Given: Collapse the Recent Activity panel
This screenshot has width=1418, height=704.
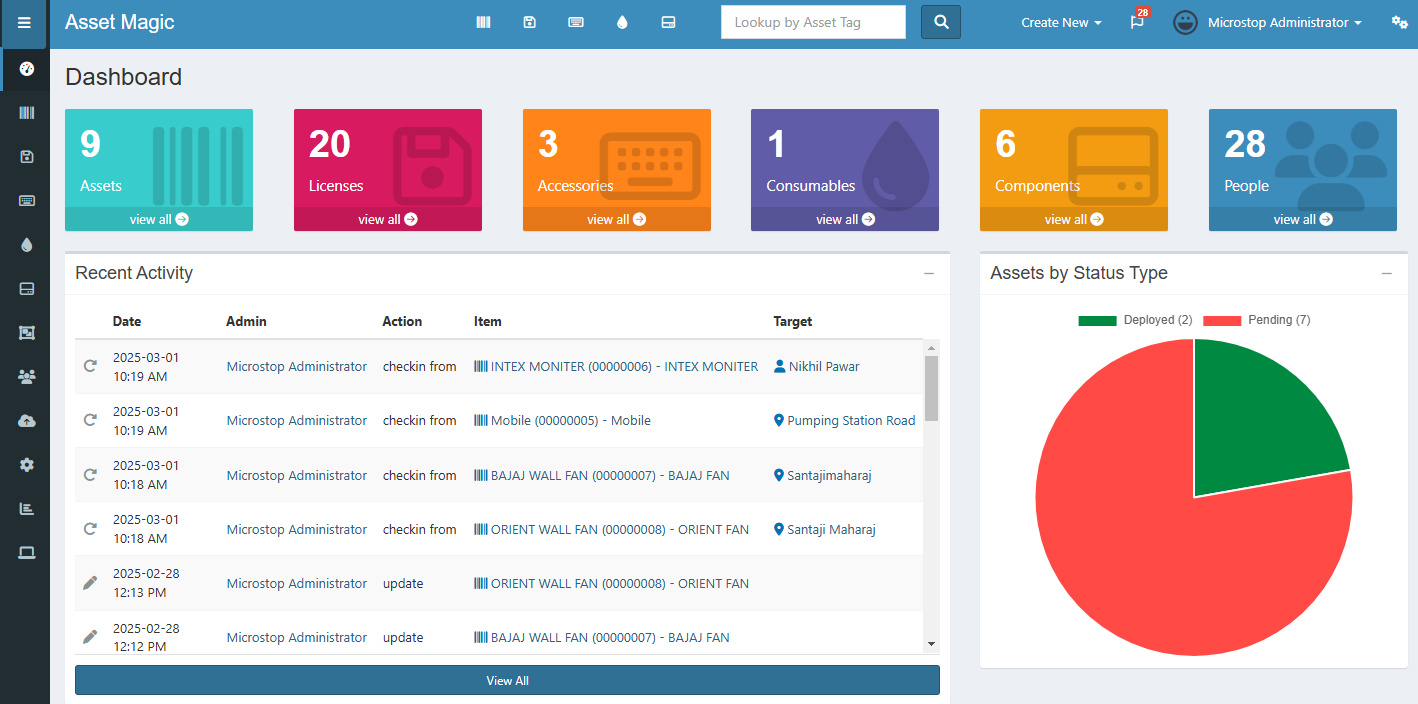Looking at the screenshot, I should (x=929, y=273).
